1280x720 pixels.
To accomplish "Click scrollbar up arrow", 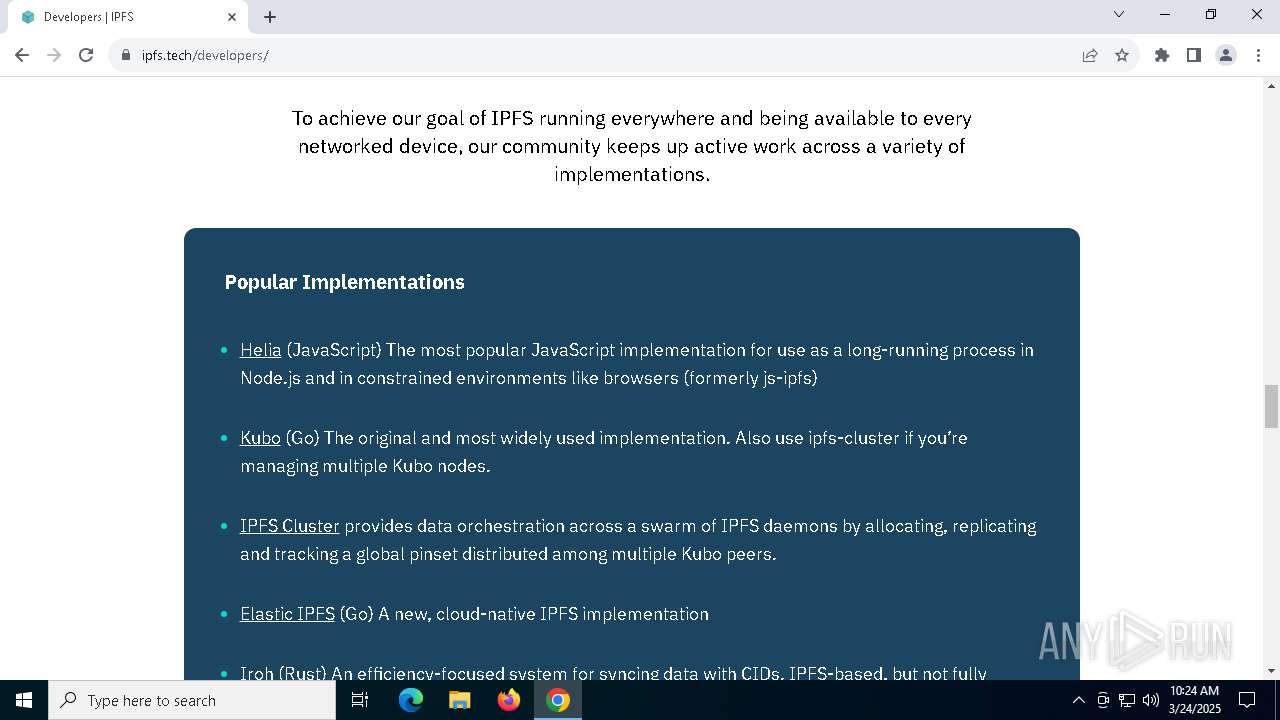I will [1271, 86].
